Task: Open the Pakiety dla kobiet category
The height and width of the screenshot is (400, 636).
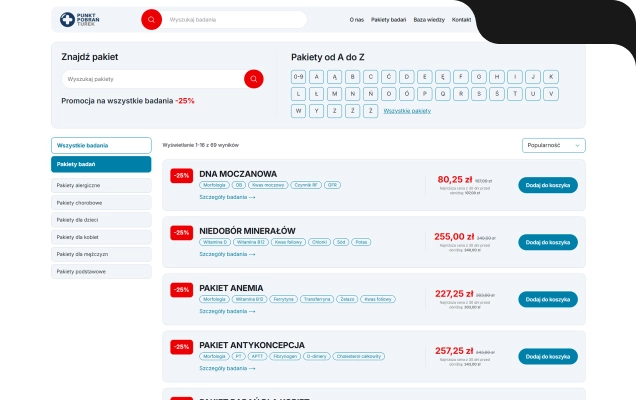Action: click(x=101, y=237)
